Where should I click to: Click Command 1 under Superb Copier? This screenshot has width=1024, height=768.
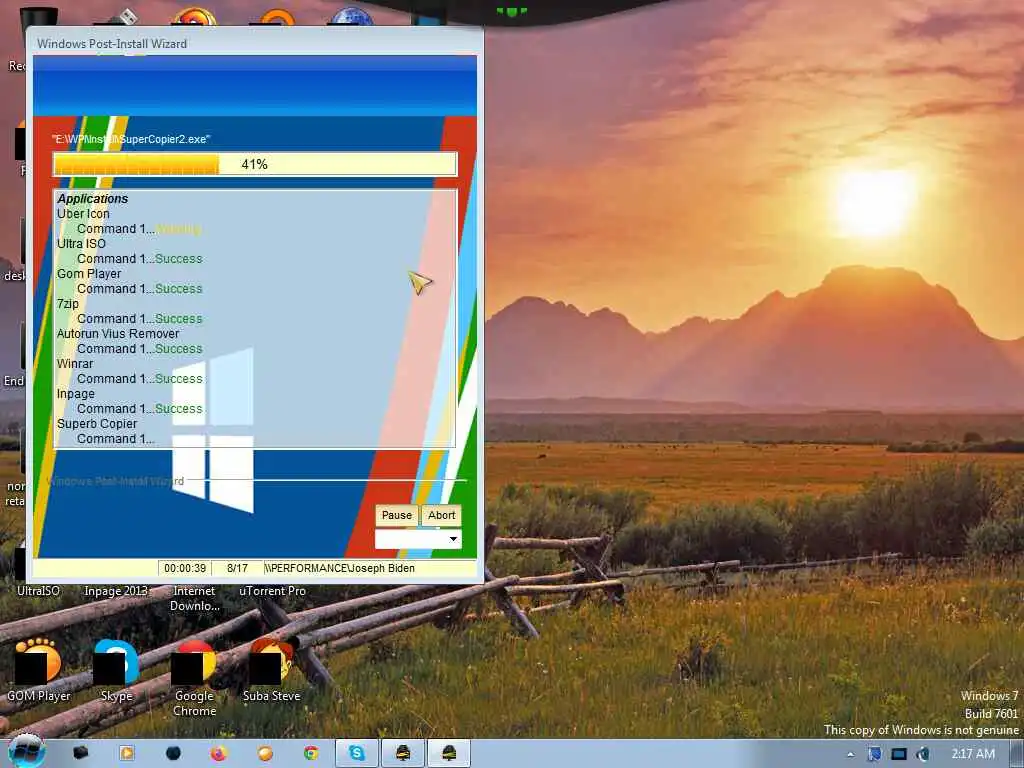coord(116,439)
